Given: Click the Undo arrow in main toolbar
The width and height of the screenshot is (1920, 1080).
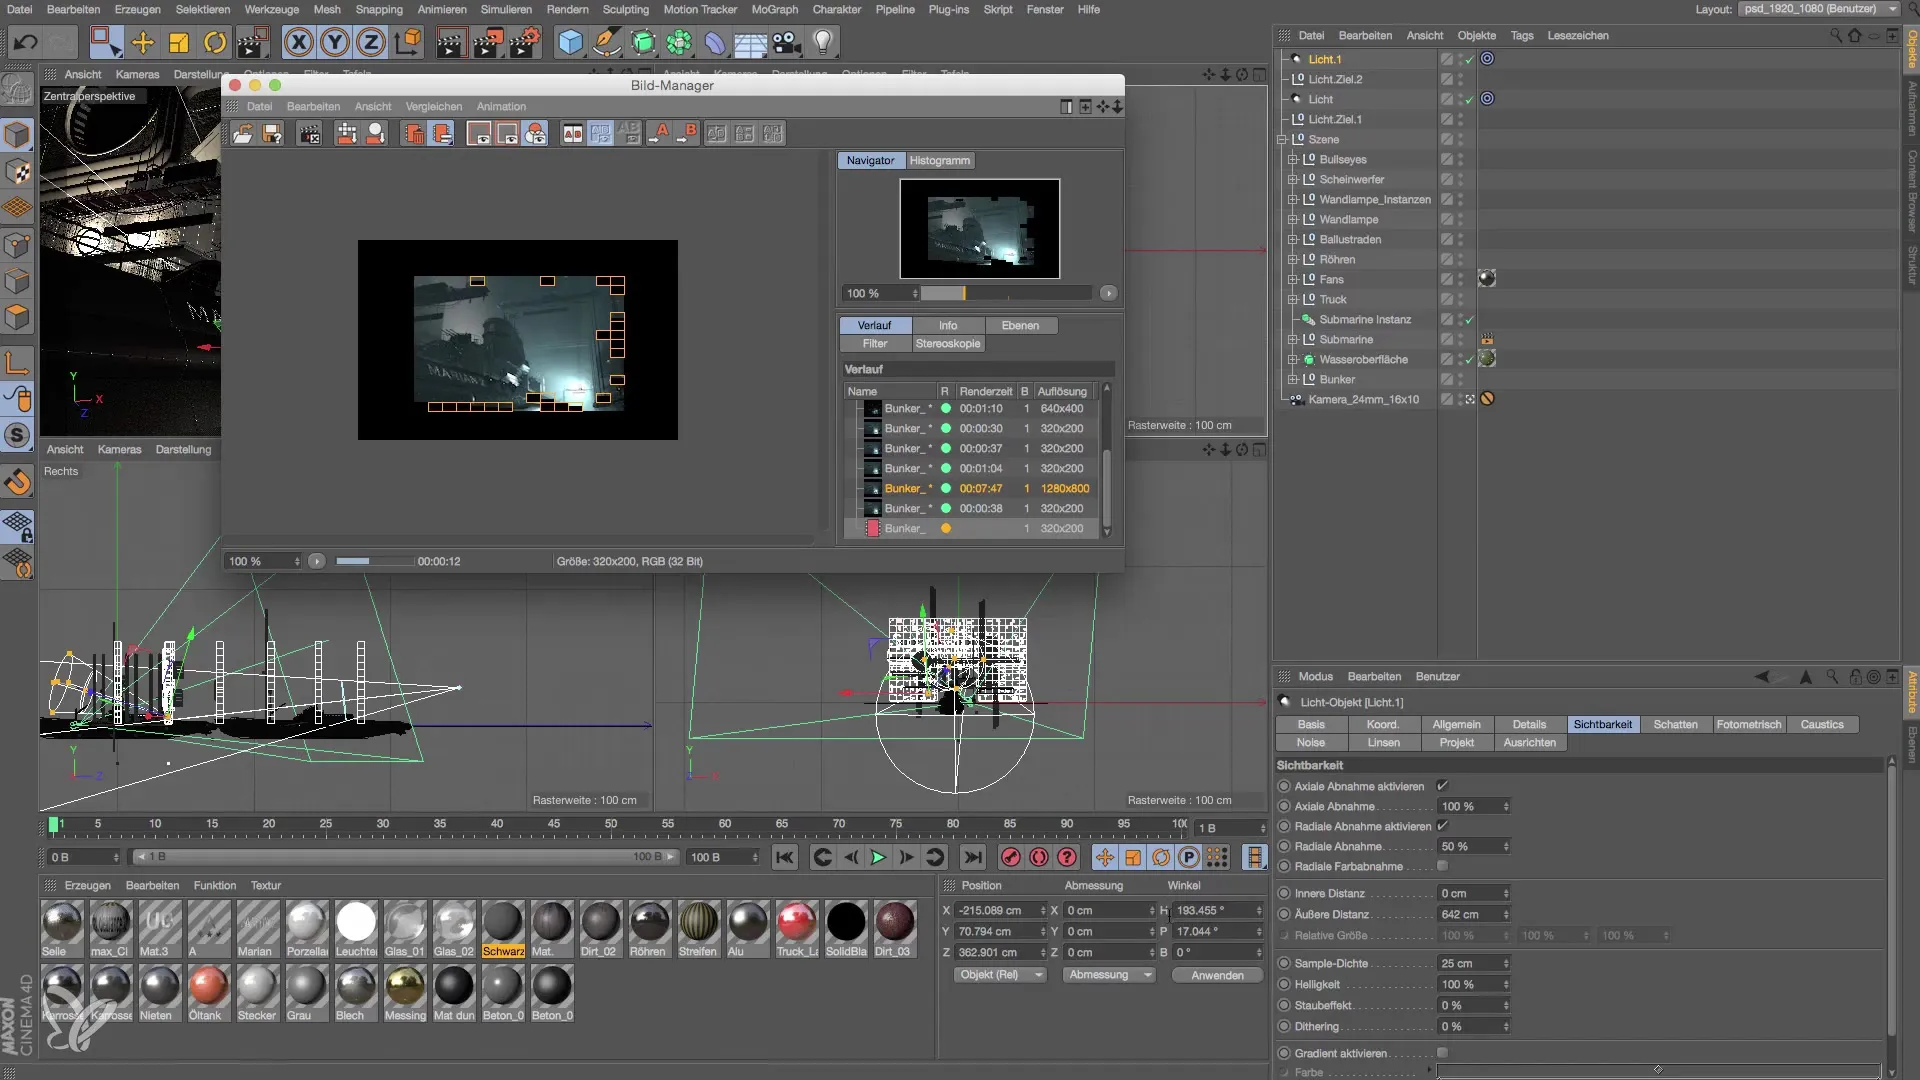Looking at the screenshot, I should point(26,42).
